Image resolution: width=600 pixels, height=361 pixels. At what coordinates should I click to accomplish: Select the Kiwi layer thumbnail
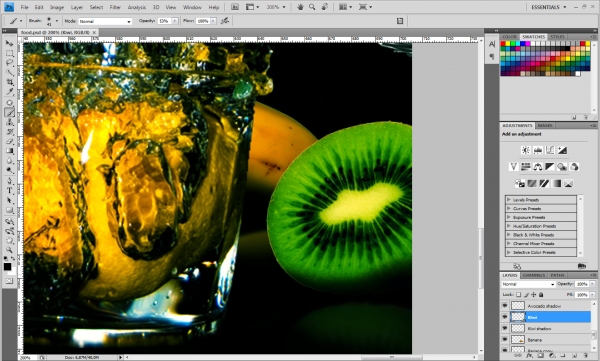[518, 317]
